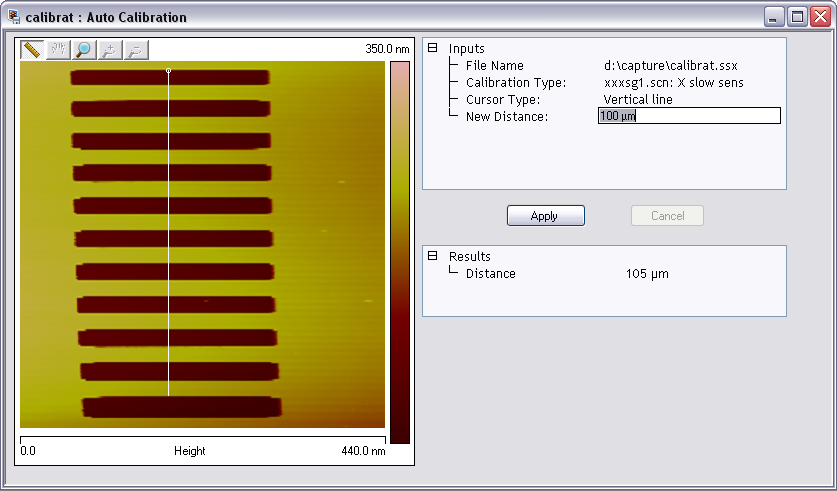Click the calibrat window title icon
This screenshot has width=837, height=491.
15,17
